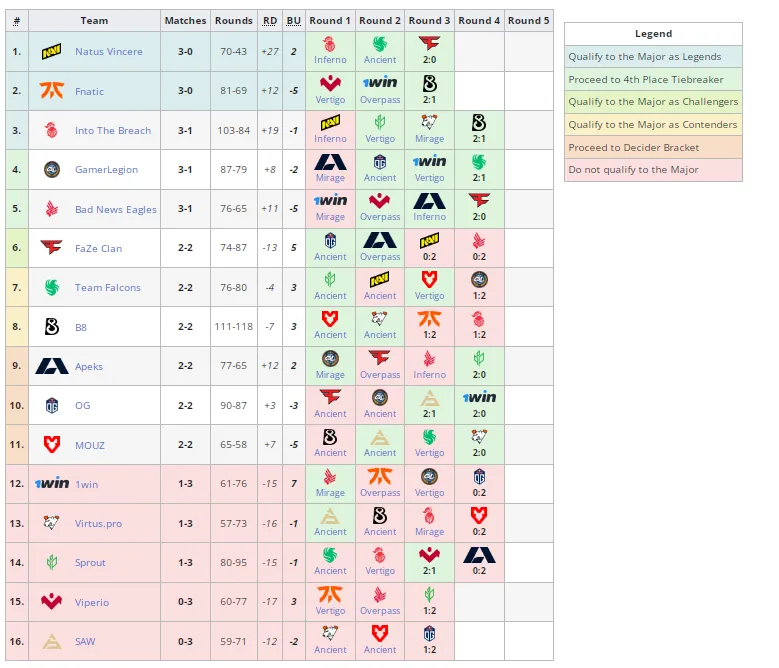
Task: Click the Viperio logo in row 15
Action: [52, 601]
